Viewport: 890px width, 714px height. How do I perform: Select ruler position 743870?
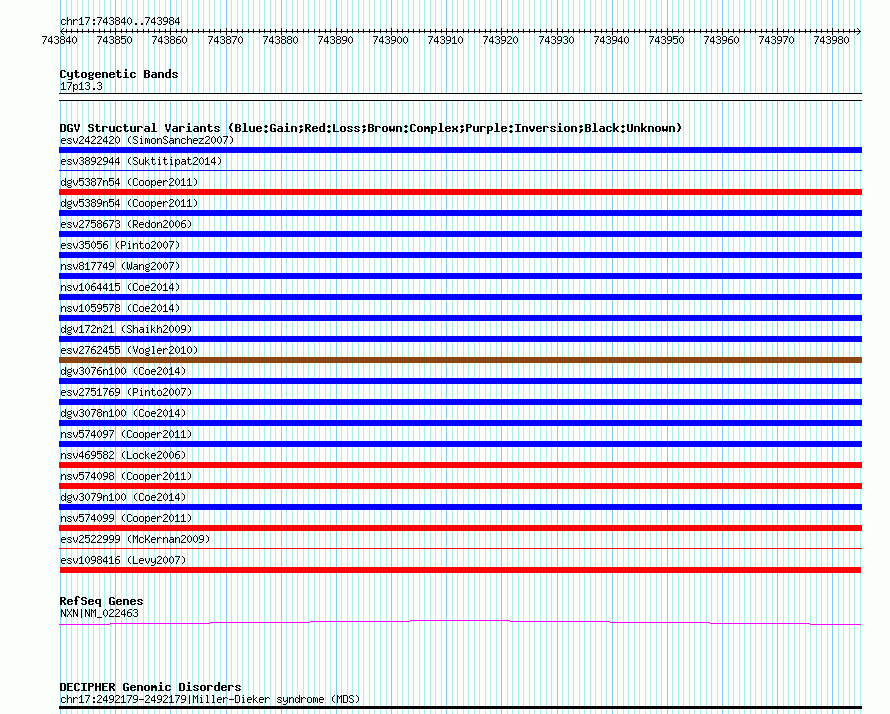225,40
